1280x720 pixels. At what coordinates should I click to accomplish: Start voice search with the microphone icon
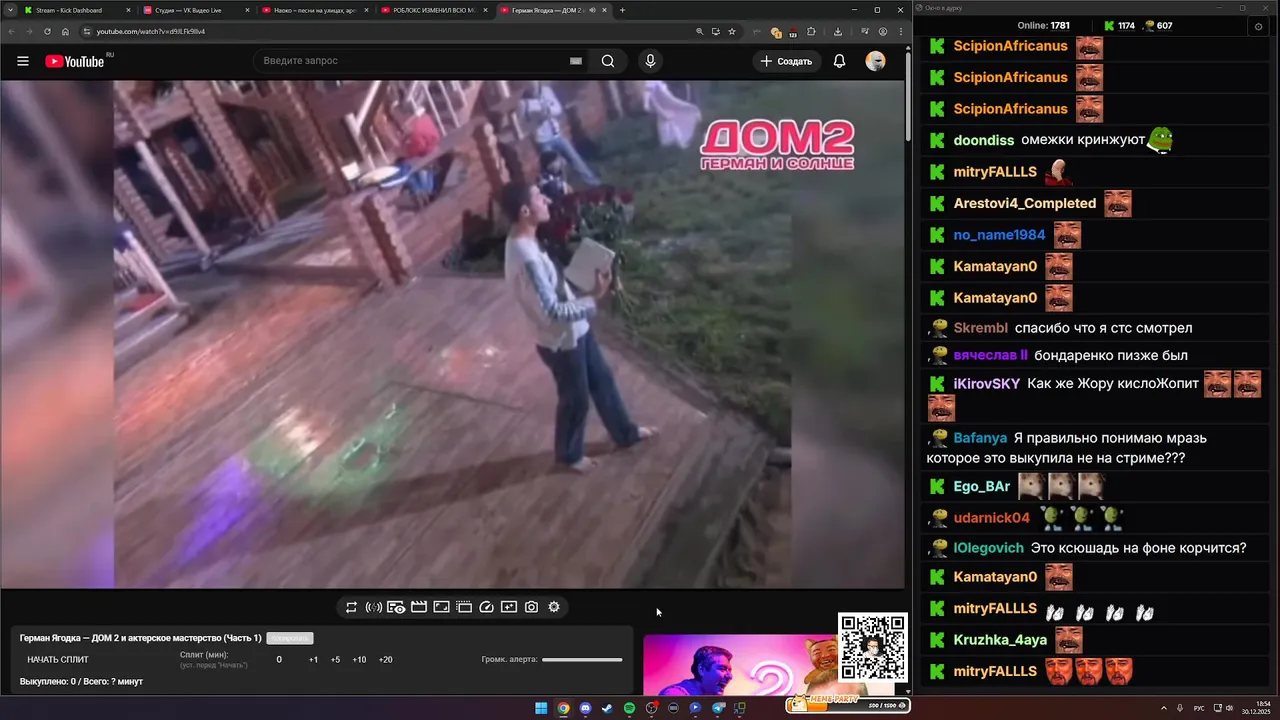click(650, 61)
